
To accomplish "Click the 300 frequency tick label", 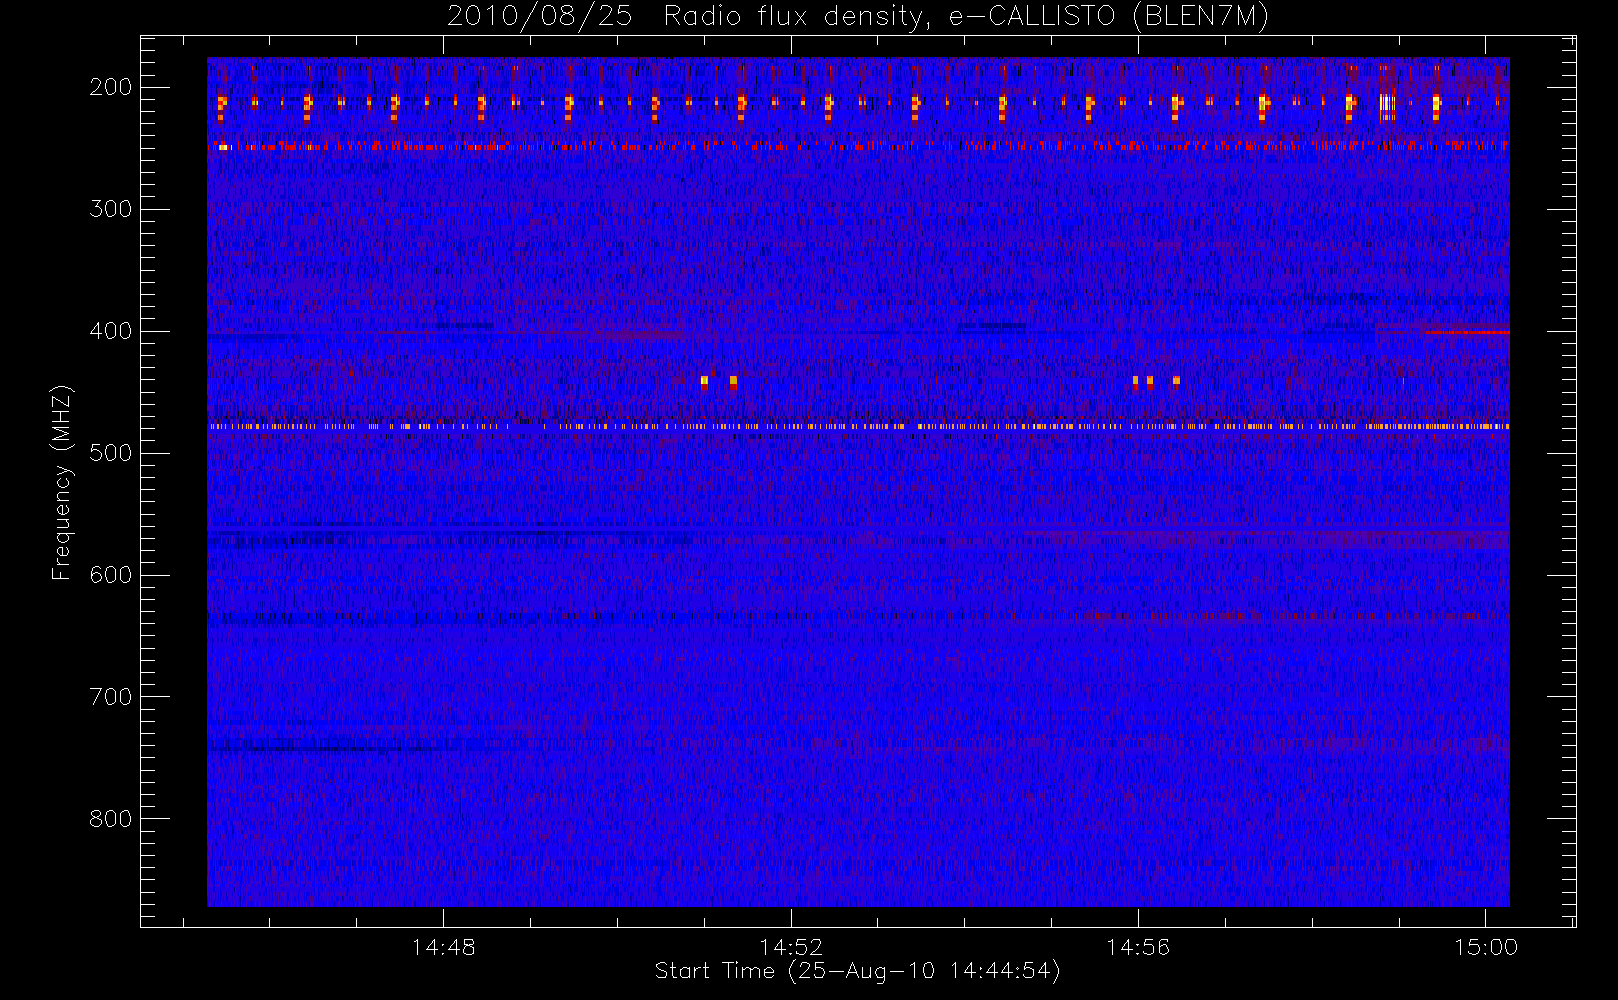I will (110, 209).
